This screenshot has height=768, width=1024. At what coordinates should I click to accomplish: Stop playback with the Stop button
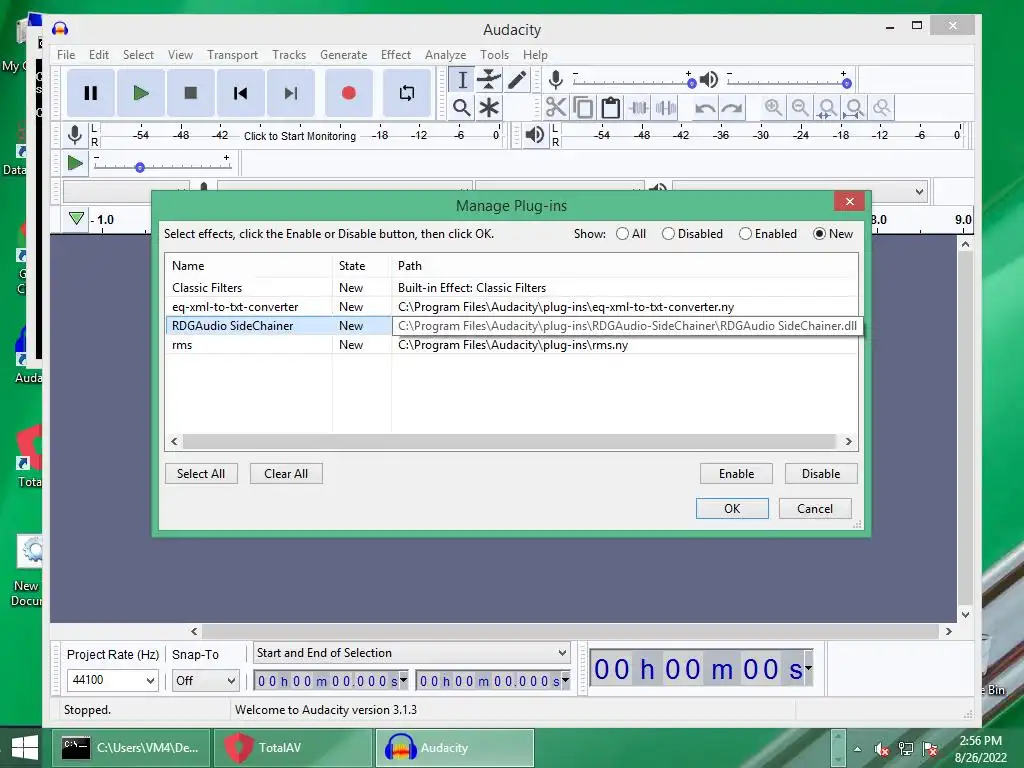(x=191, y=93)
